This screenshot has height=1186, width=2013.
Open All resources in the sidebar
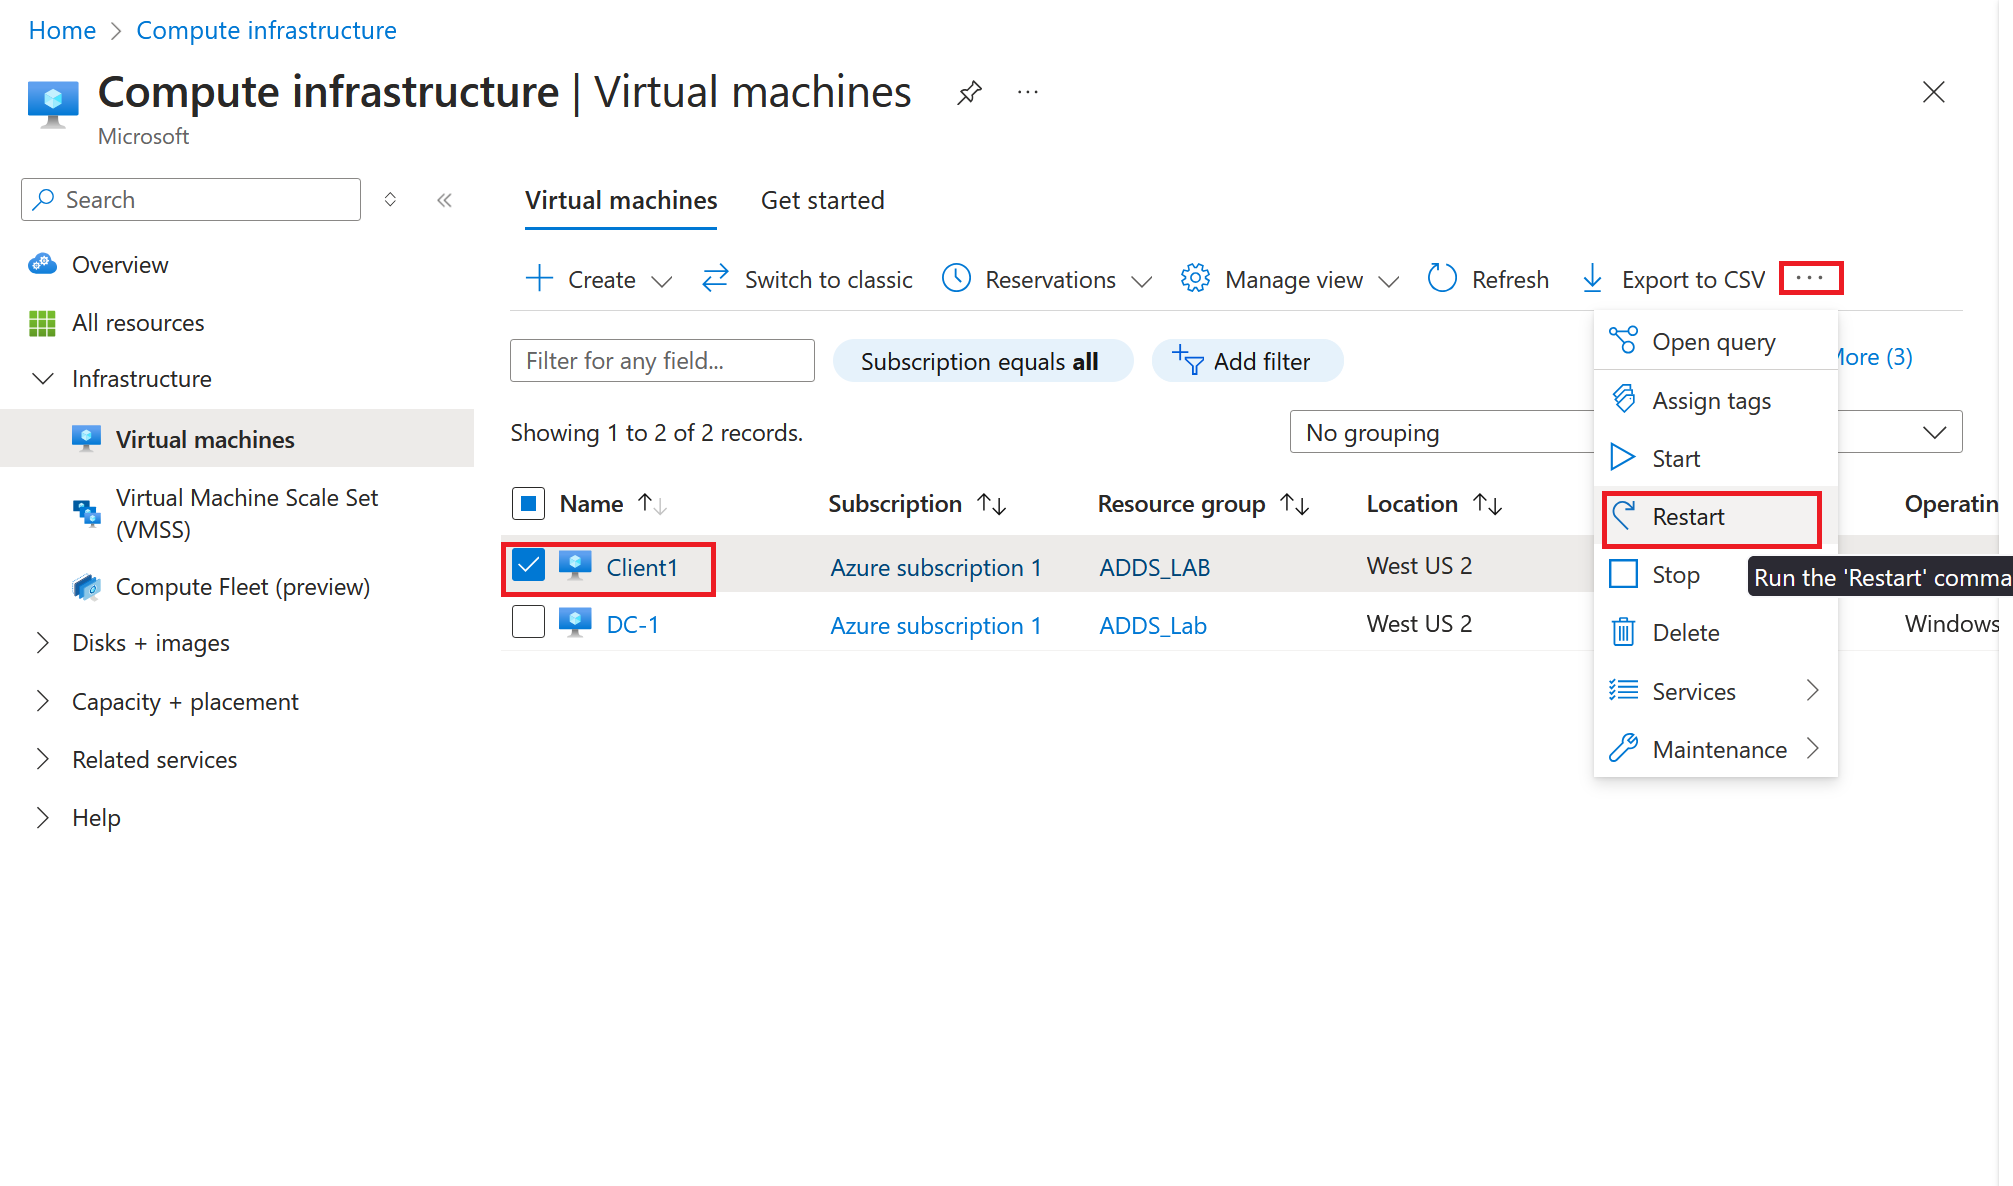(x=138, y=323)
